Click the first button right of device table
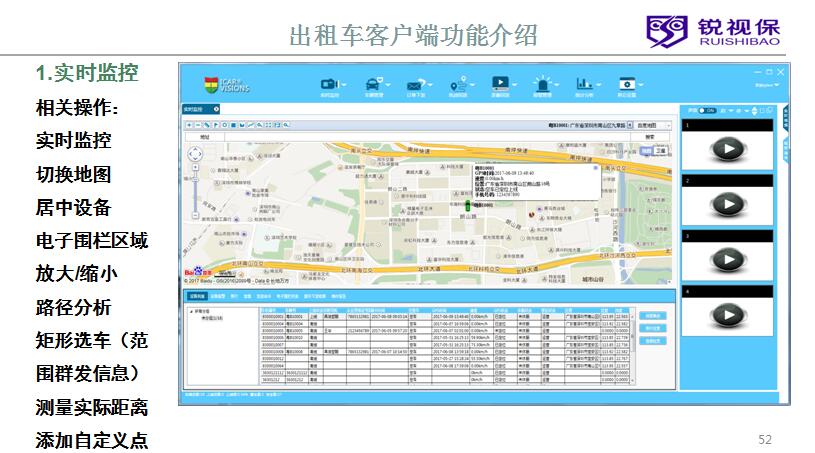Image resolution: width=815 pixels, height=453 pixels. point(652,316)
